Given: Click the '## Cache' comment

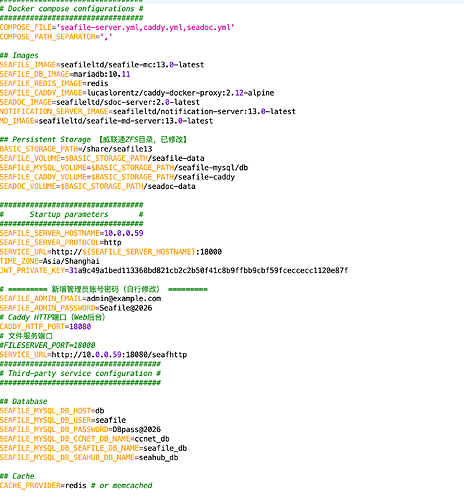Looking at the screenshot, I should (x=17, y=476).
